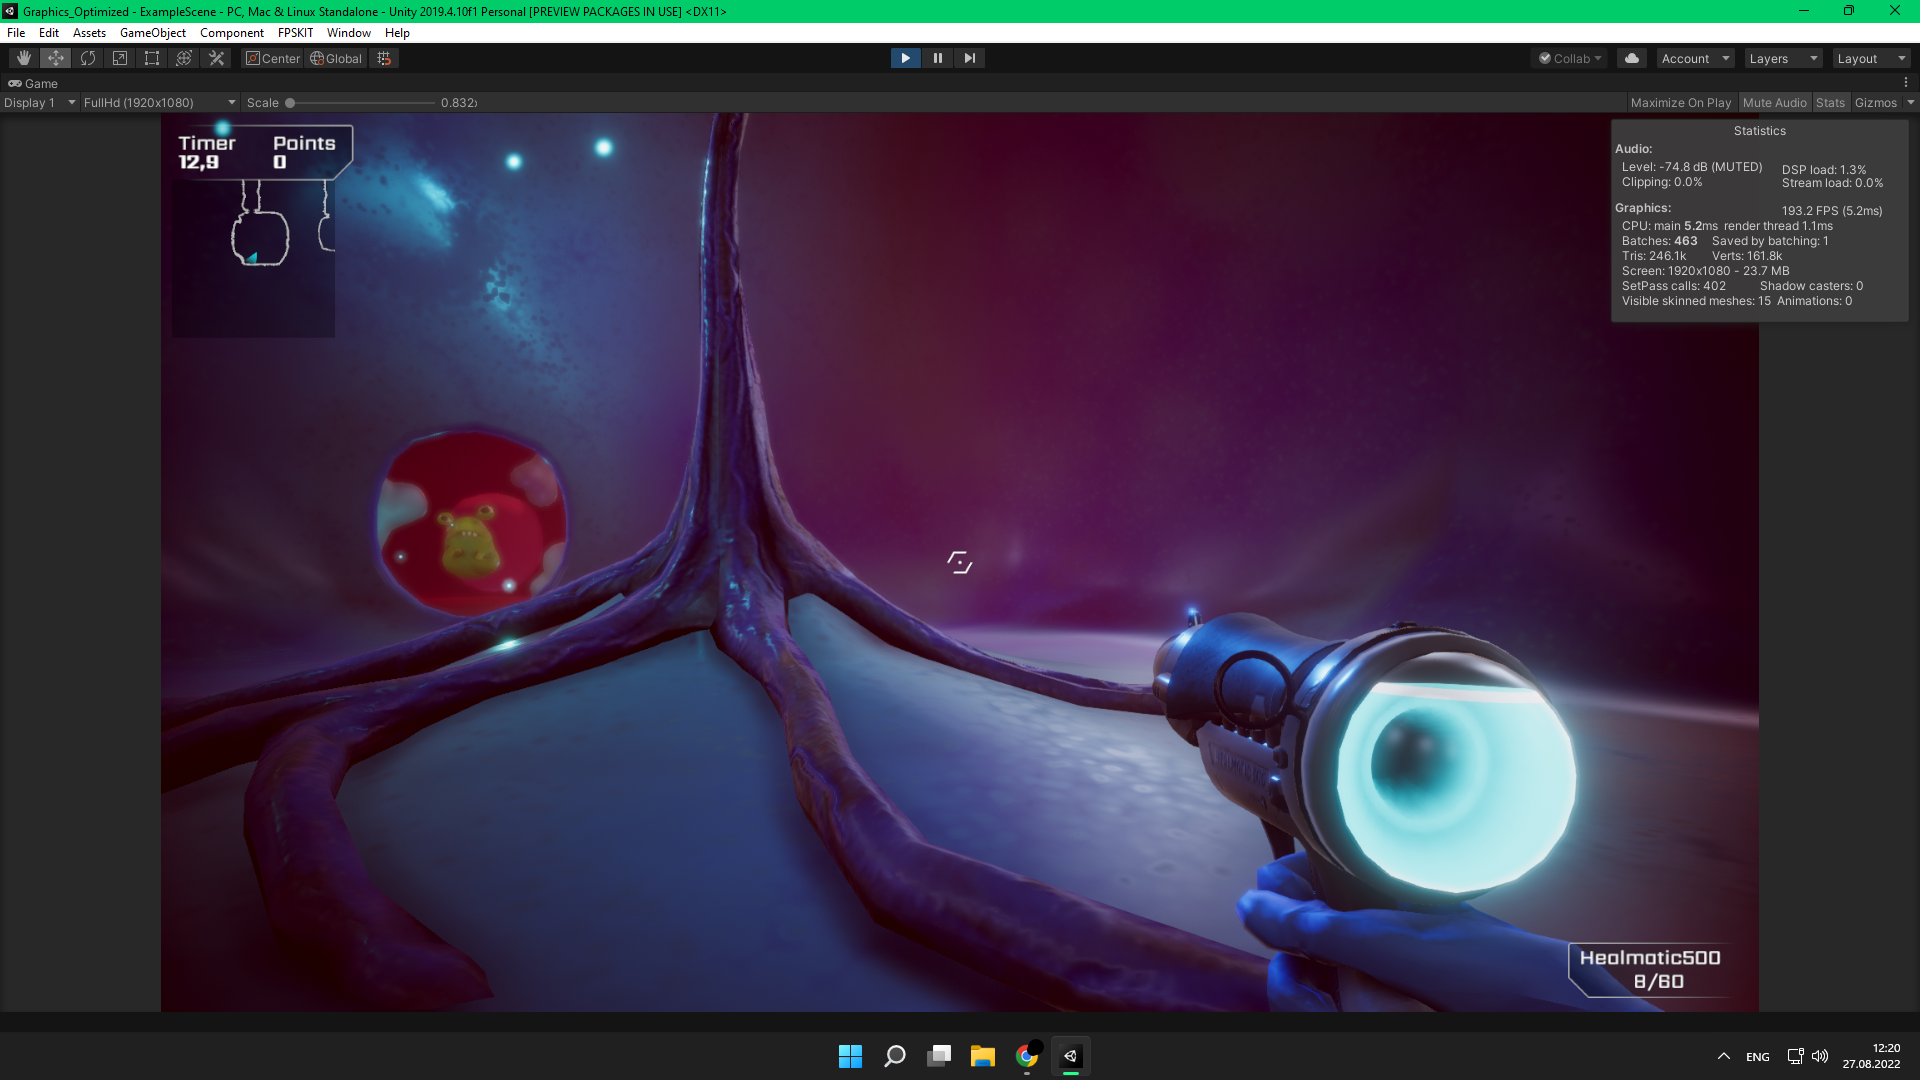Screen dimensions: 1920x1080
Task: Toggle pivot mode Center button
Action: point(273,58)
